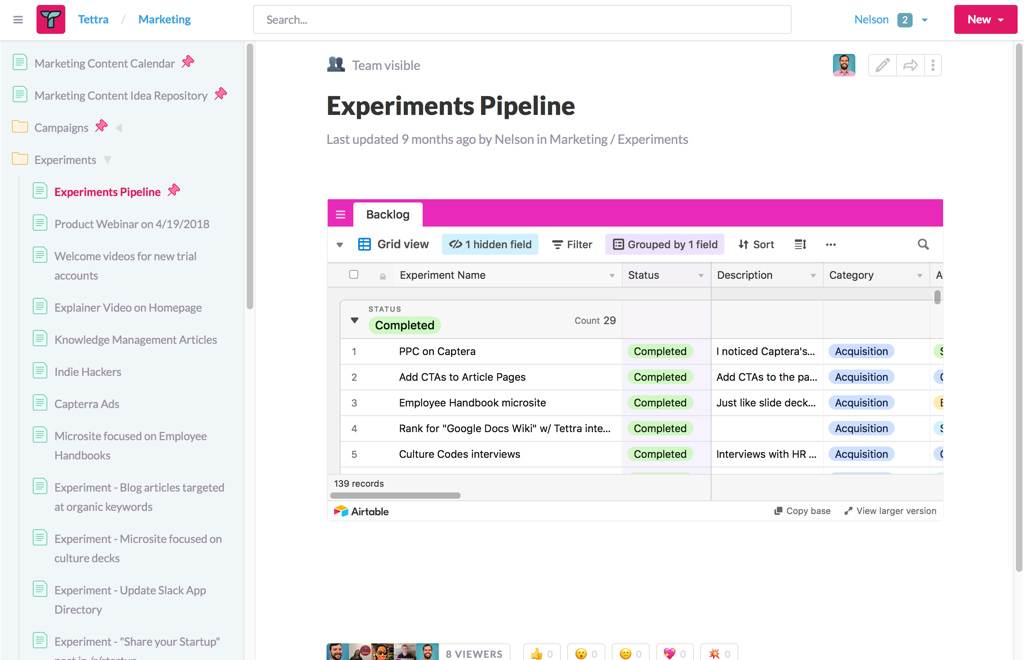
Task: Click the hamburger menu icon in top bar
Action: pyautogui.click(x=18, y=20)
